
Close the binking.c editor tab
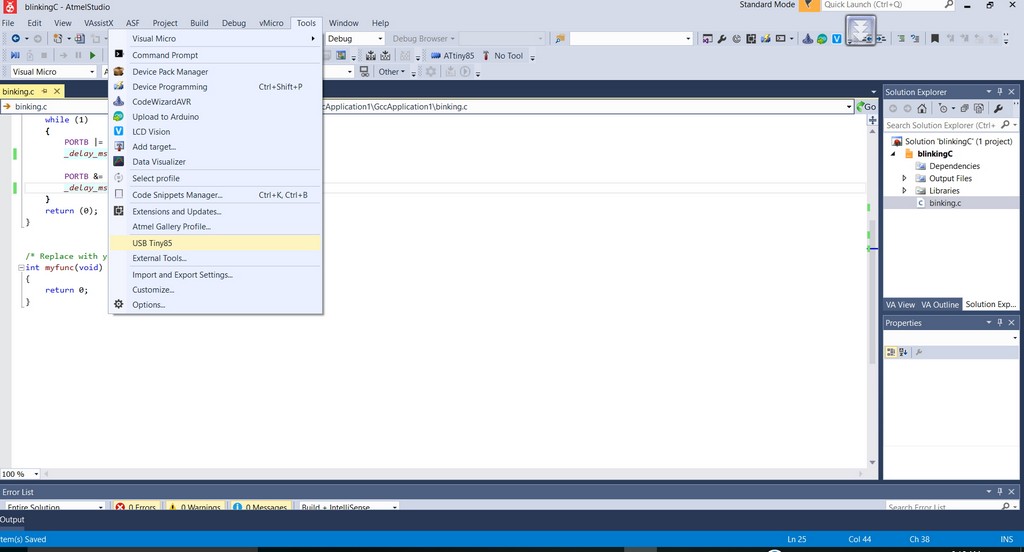(57, 91)
